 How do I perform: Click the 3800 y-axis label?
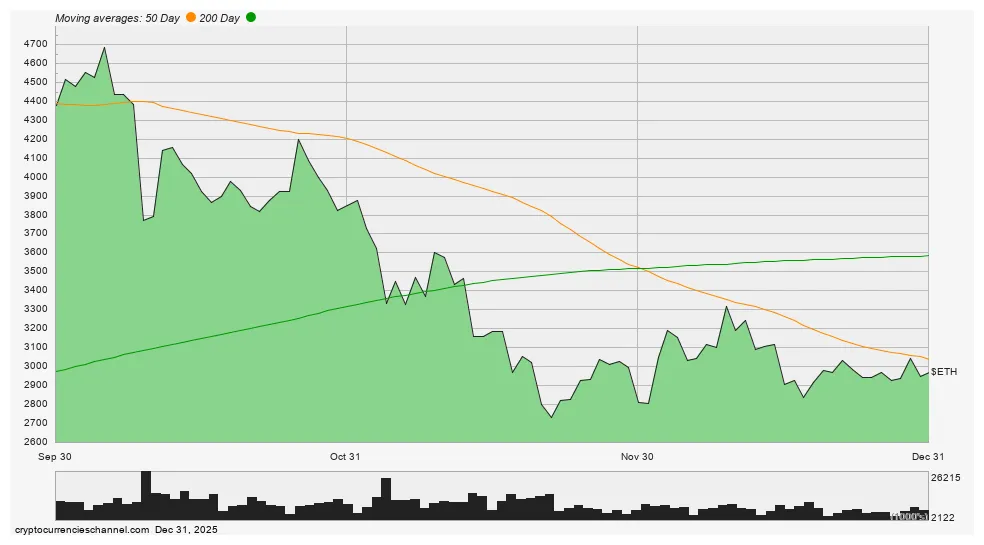tap(35, 214)
